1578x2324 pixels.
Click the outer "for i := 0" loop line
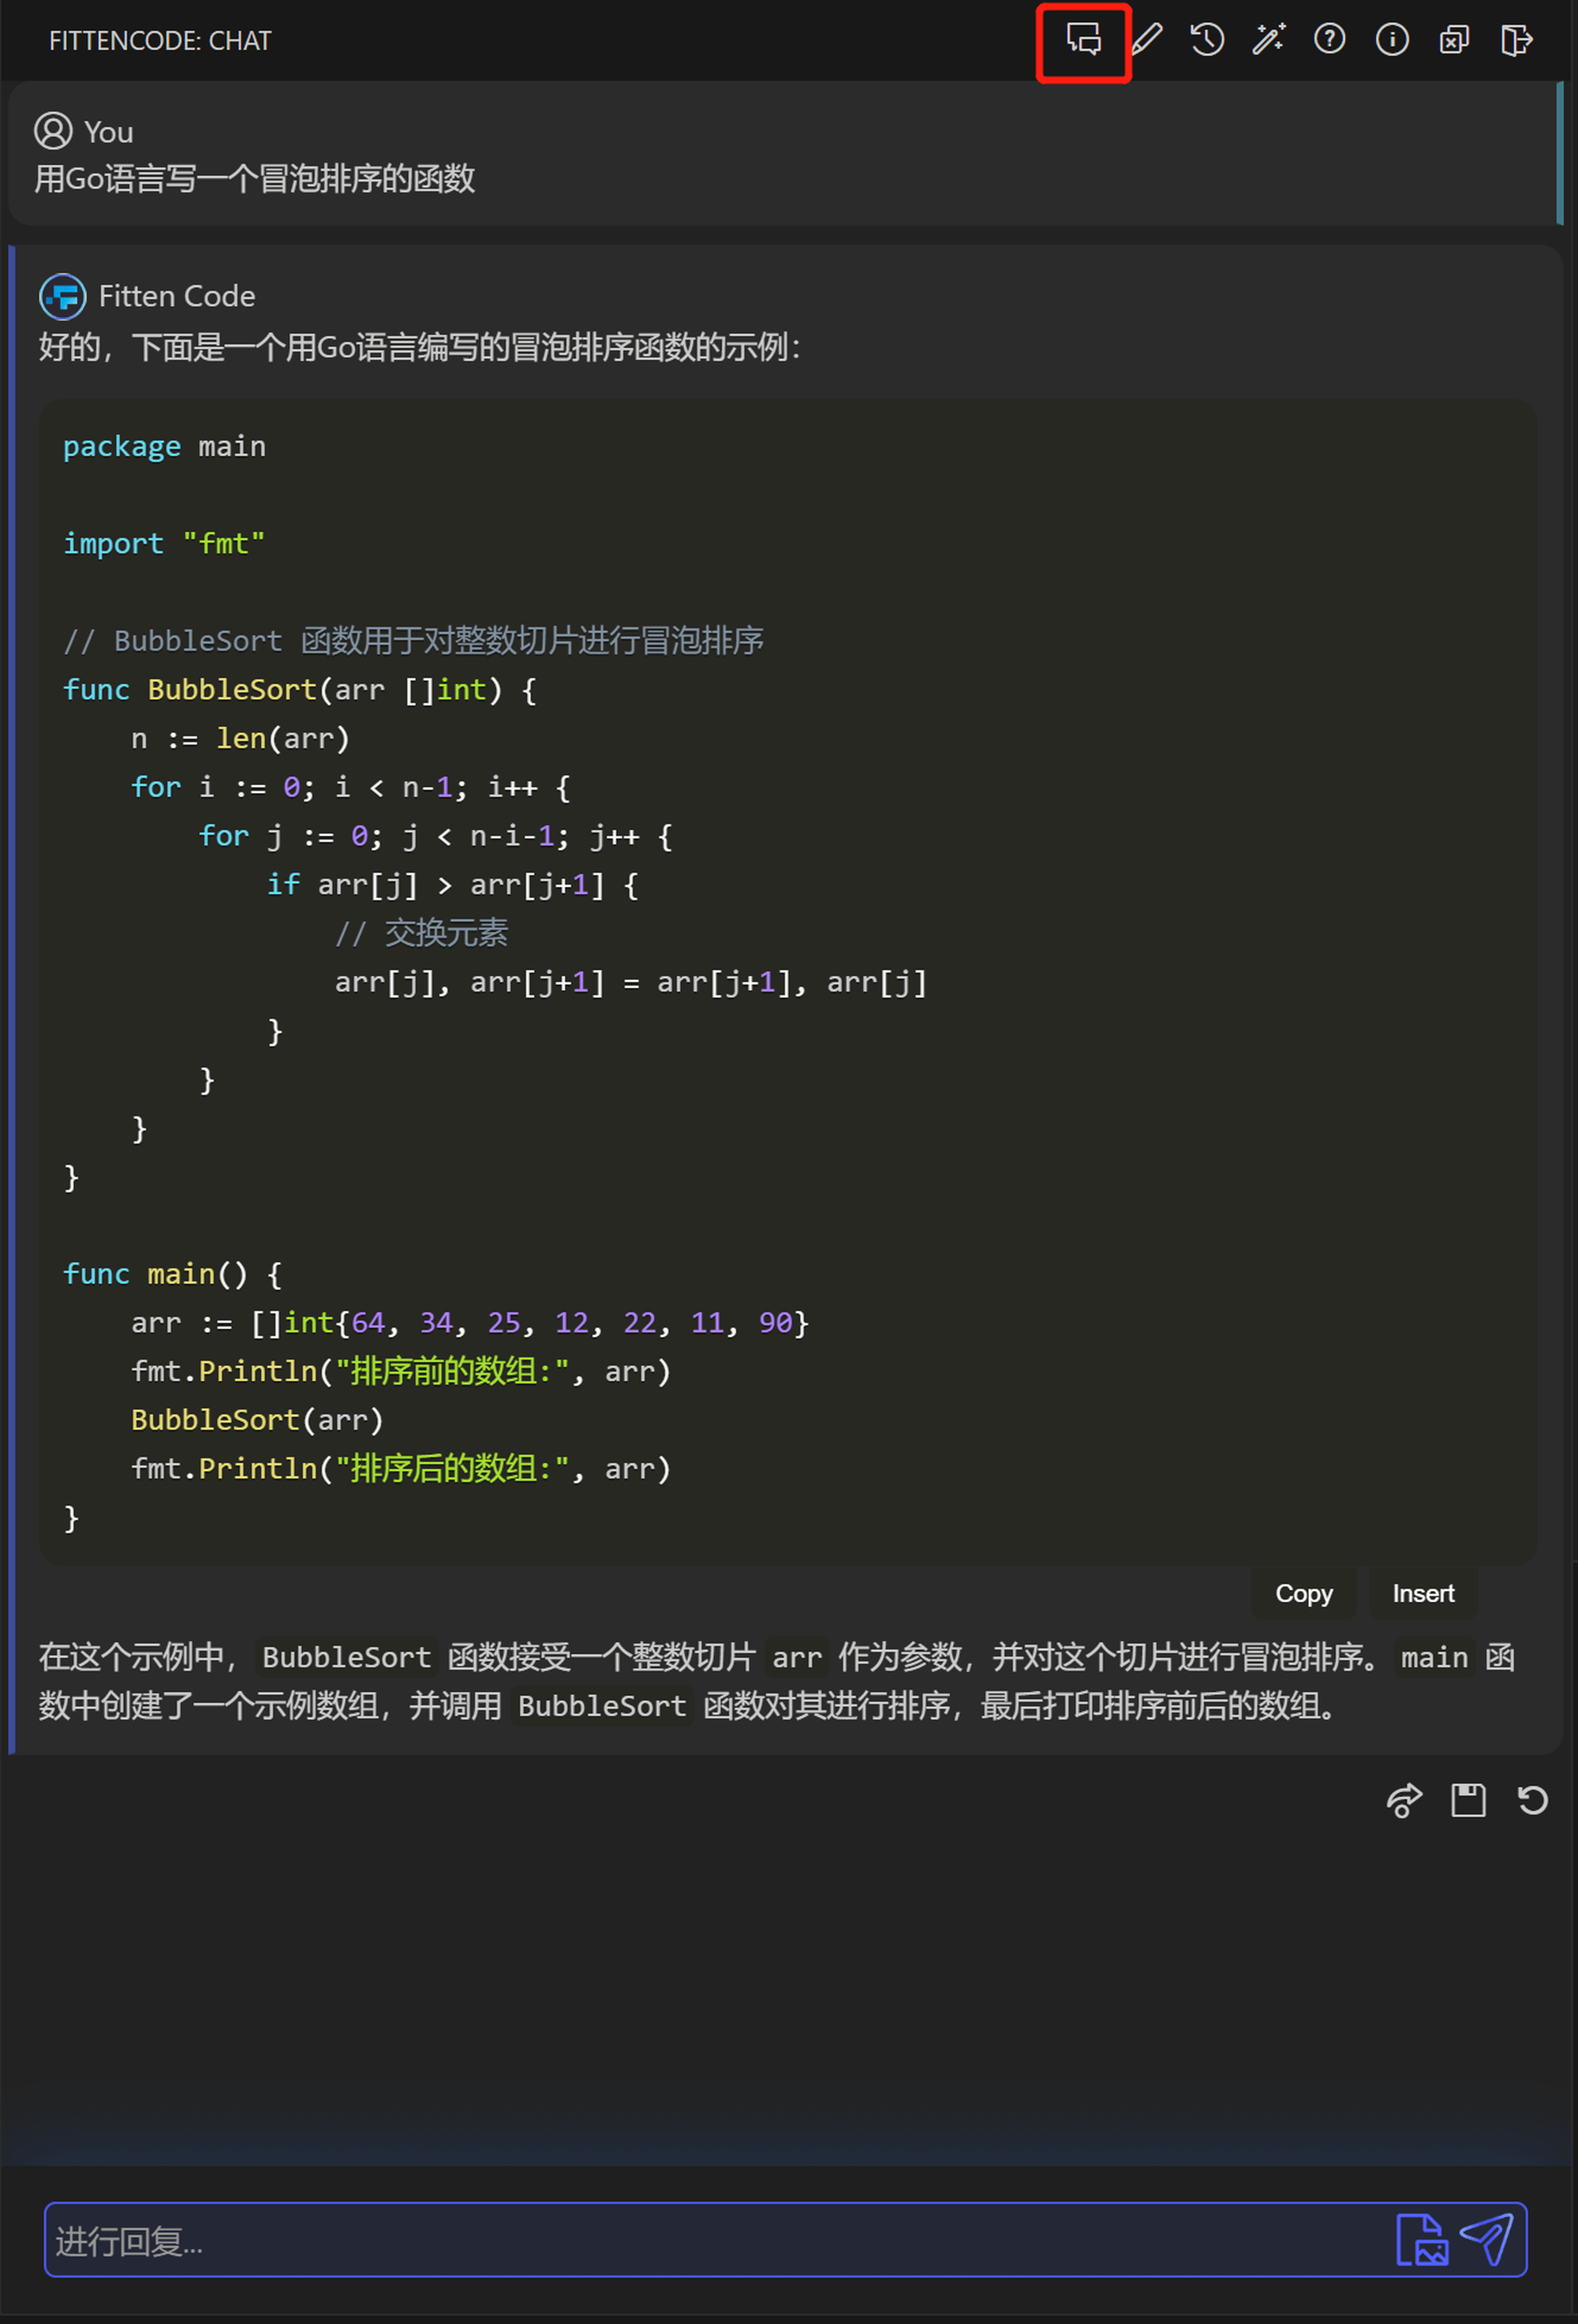point(351,787)
